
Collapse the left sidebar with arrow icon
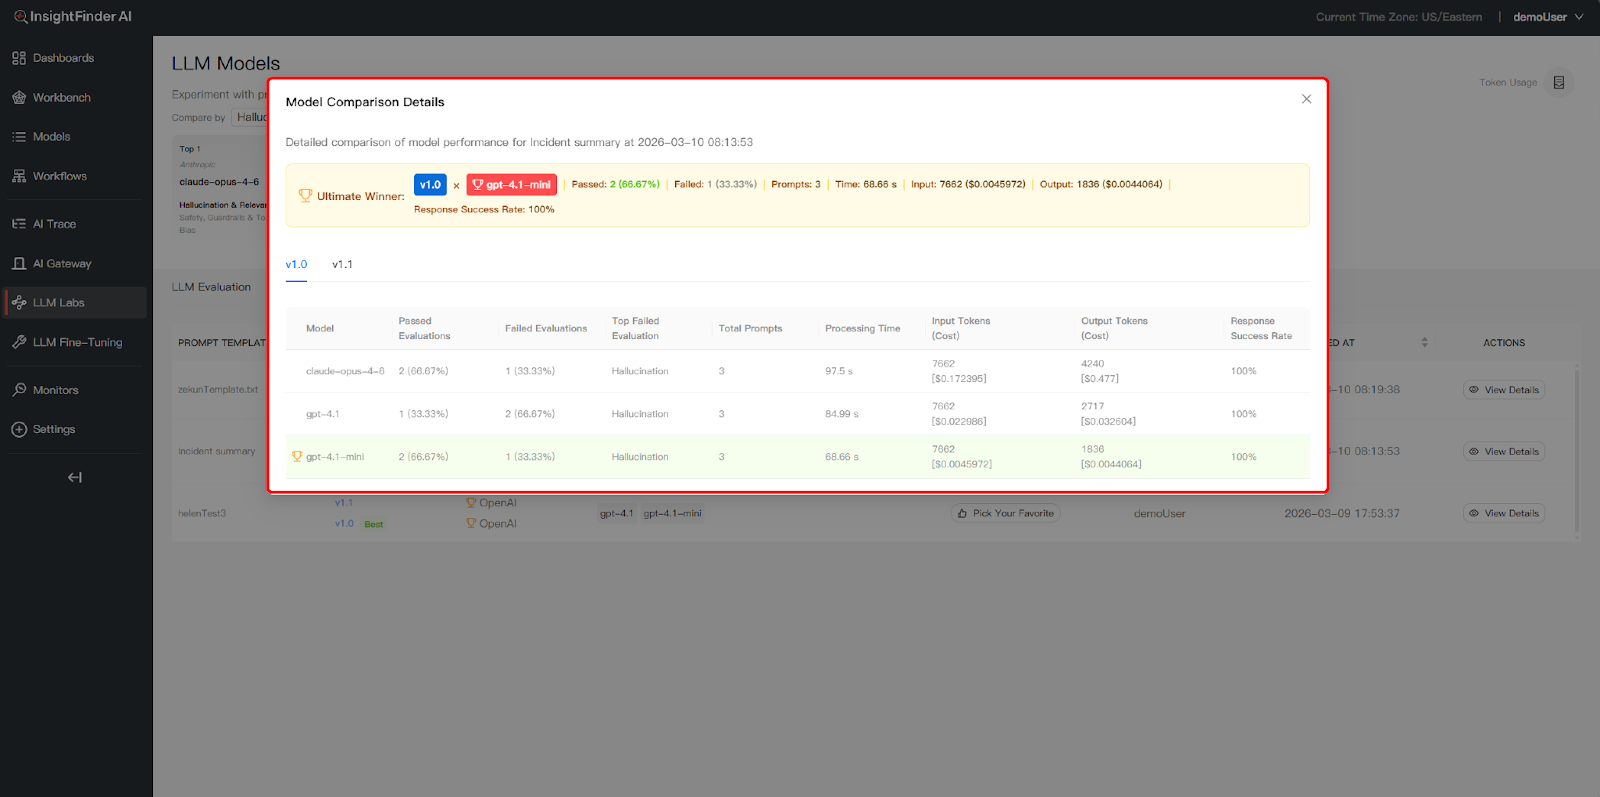(75, 478)
